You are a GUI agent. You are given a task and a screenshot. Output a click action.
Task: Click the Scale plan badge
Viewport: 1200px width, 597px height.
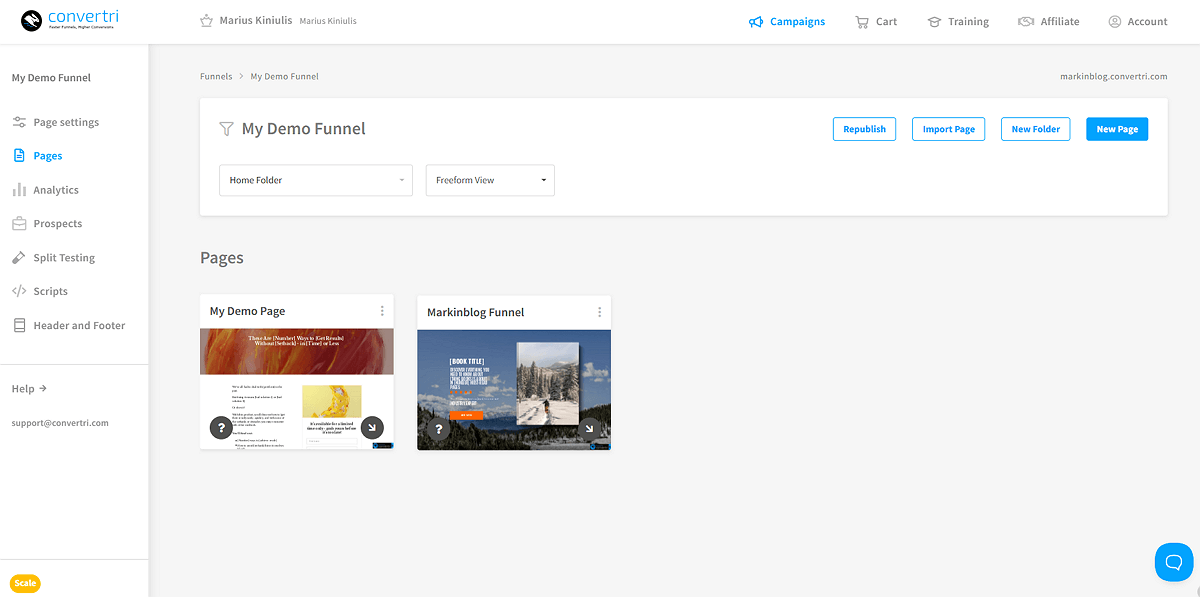tap(25, 583)
